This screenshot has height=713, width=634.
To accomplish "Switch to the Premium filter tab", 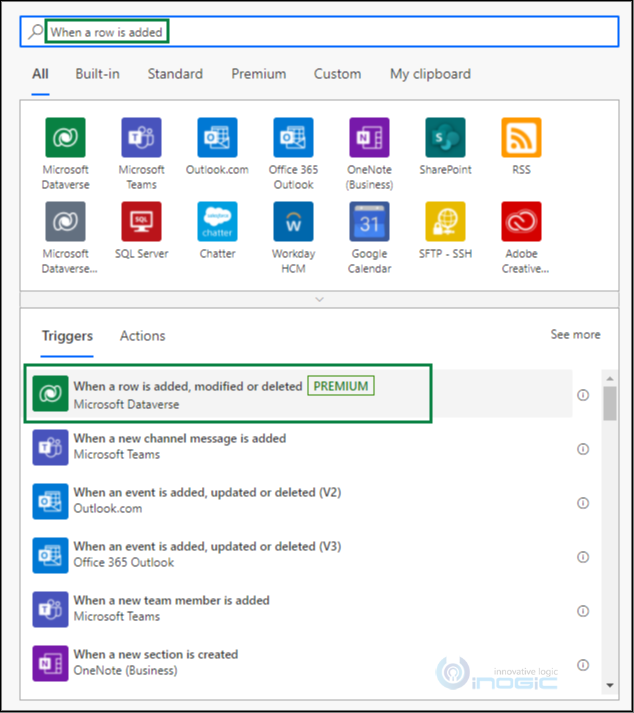I will click(x=258, y=74).
